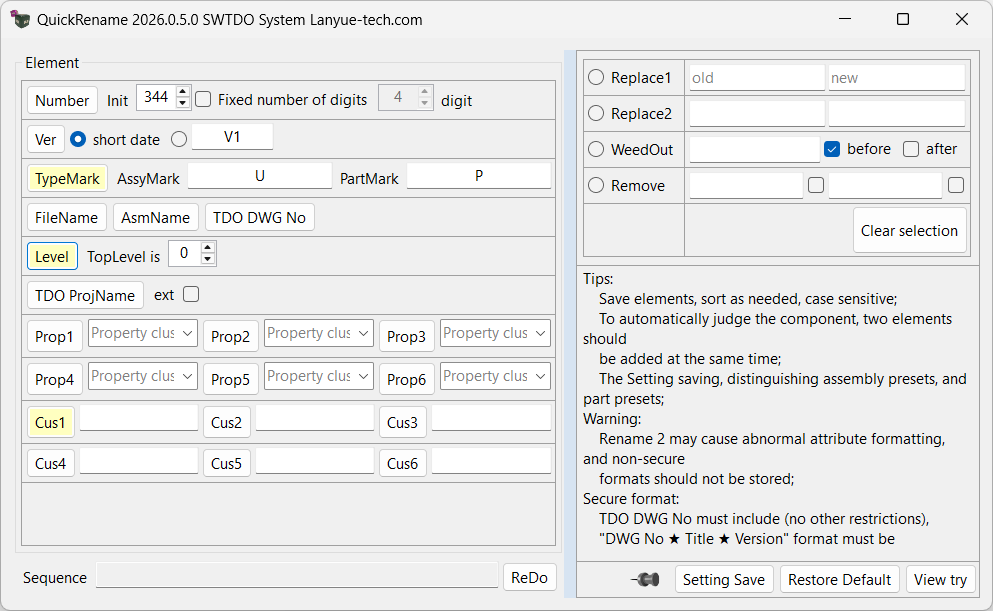Tick the ext checkbox

coord(191,294)
